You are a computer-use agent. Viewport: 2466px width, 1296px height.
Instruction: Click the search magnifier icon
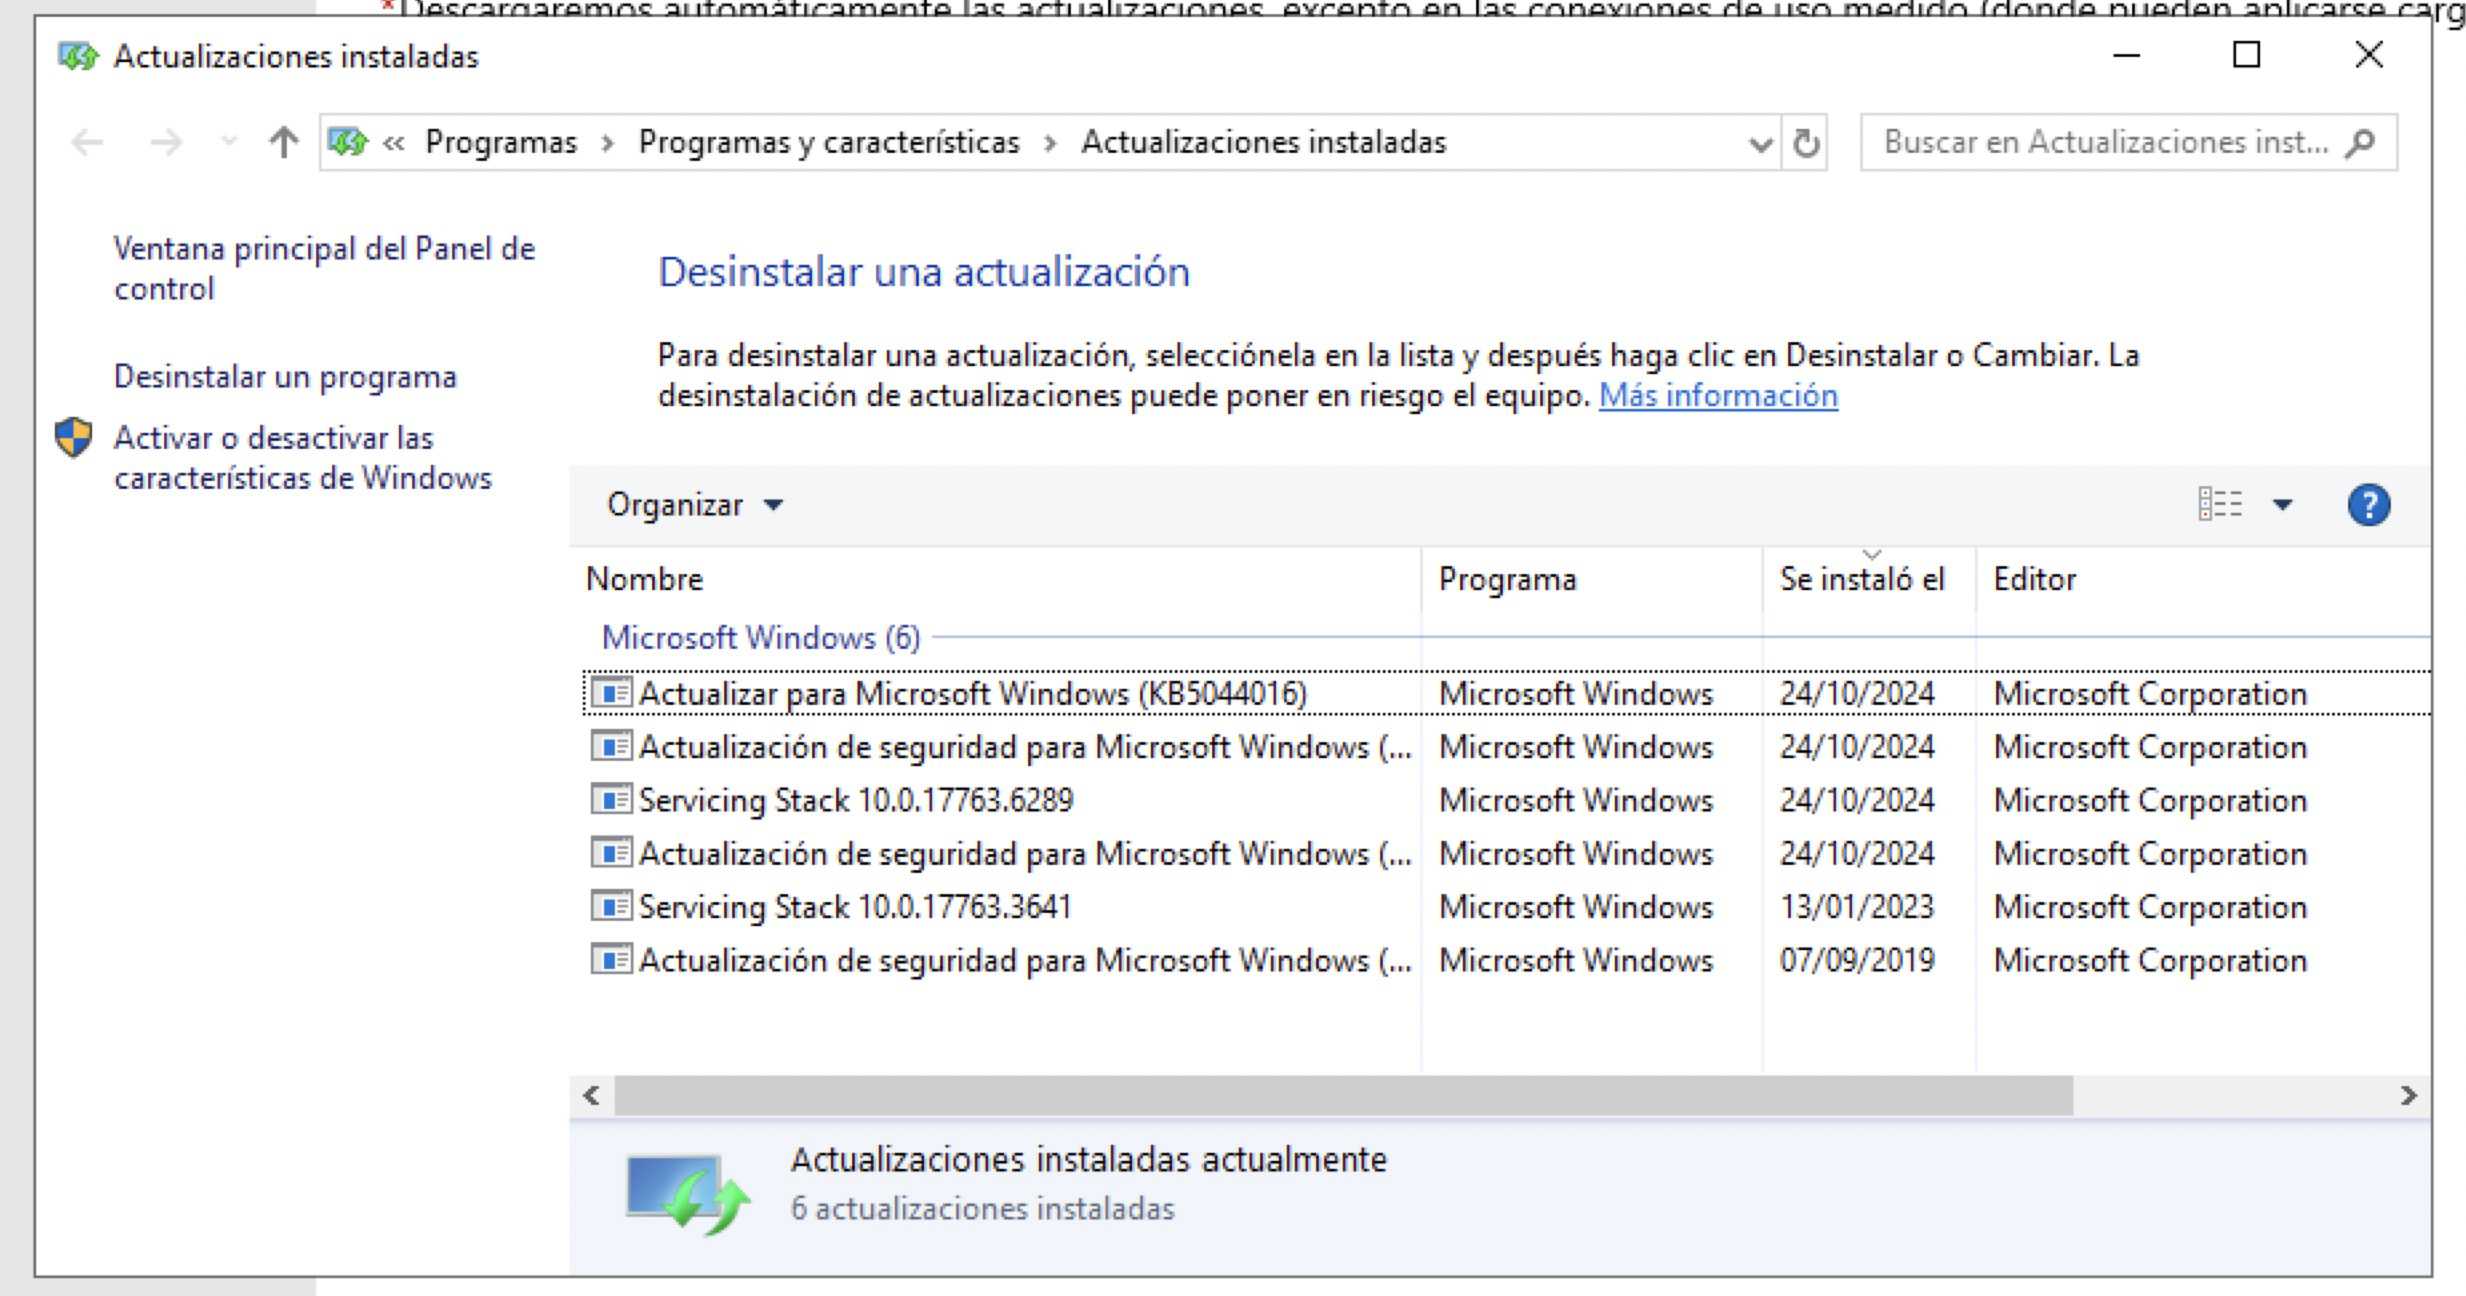pyautogui.click(x=2361, y=143)
